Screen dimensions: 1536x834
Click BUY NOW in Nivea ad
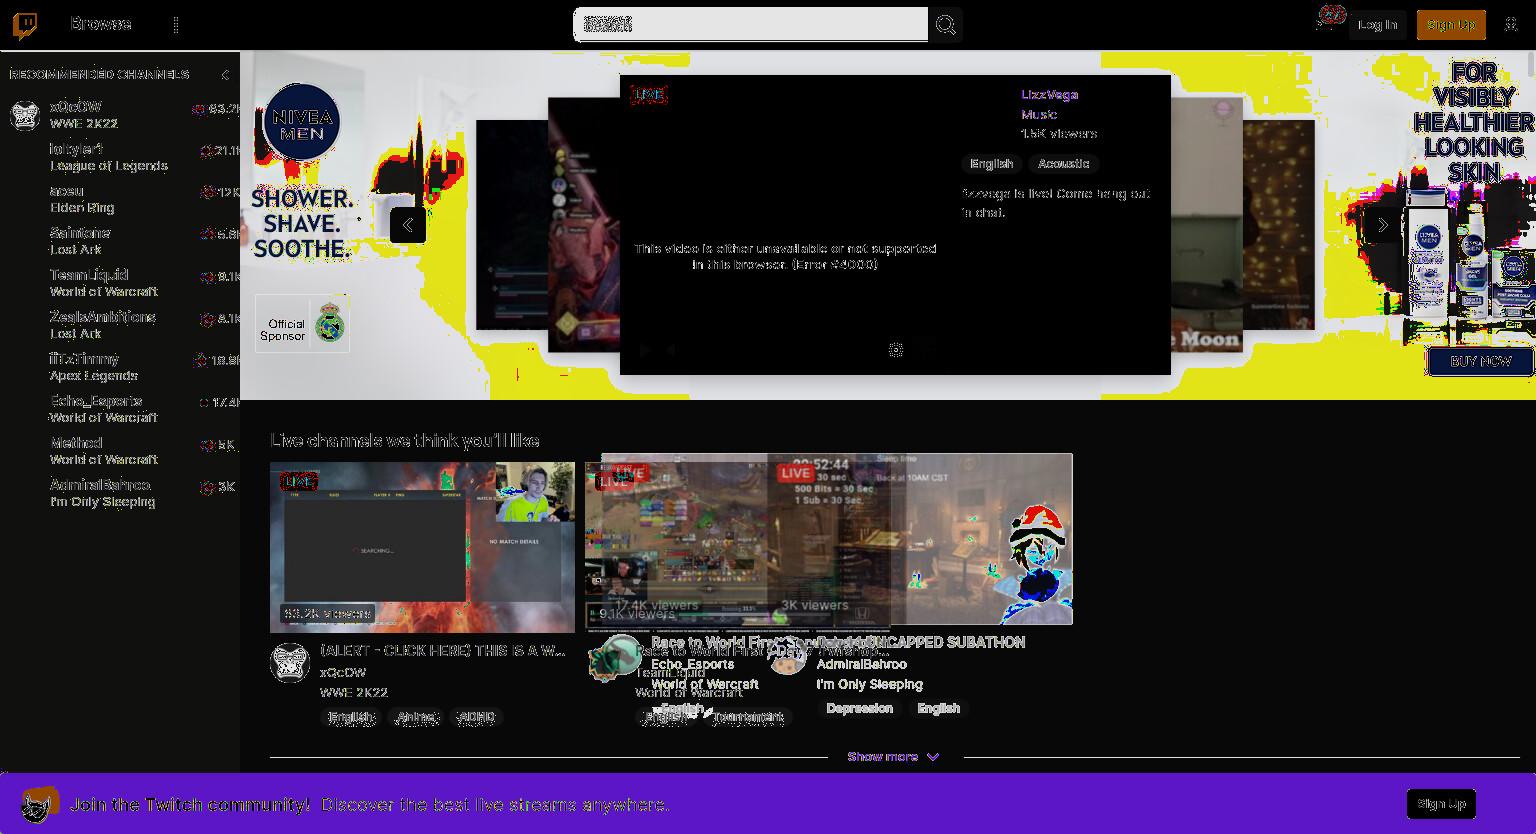point(1481,361)
